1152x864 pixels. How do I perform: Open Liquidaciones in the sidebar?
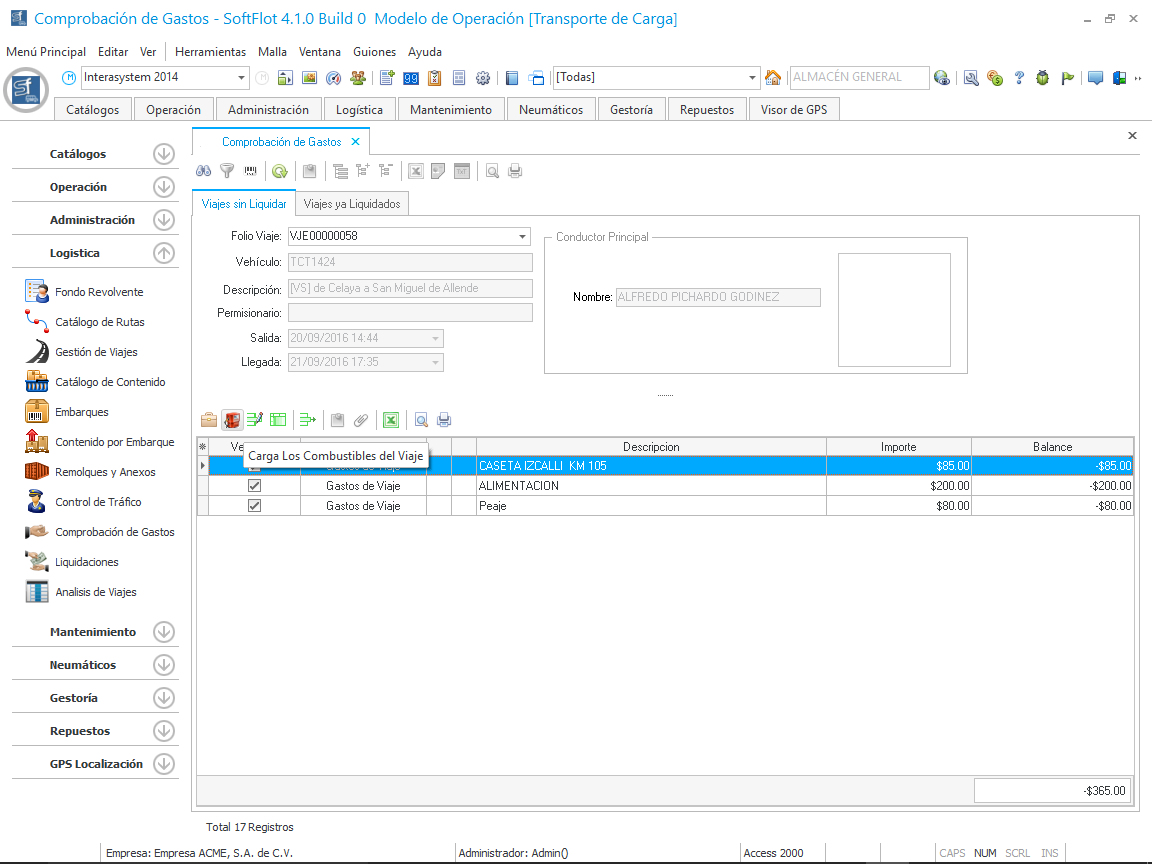point(87,562)
